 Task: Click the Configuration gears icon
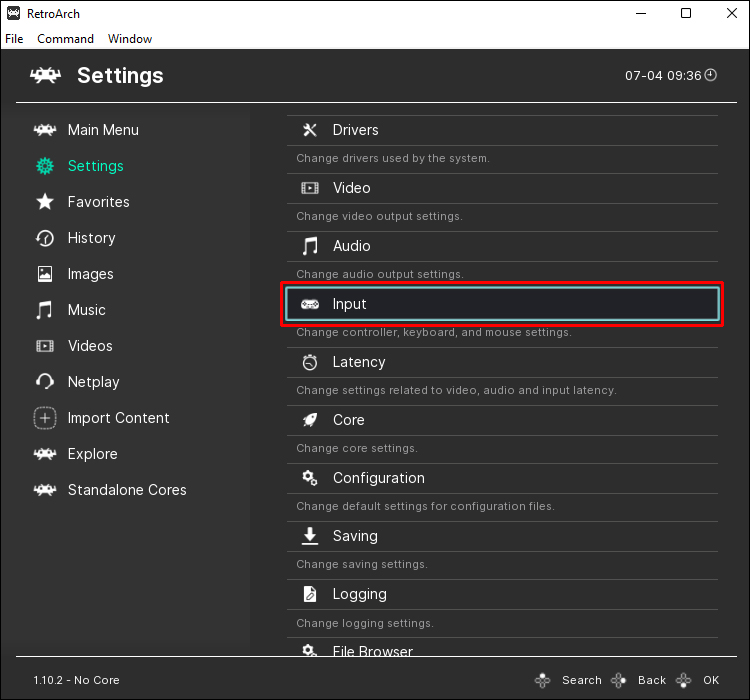point(310,478)
